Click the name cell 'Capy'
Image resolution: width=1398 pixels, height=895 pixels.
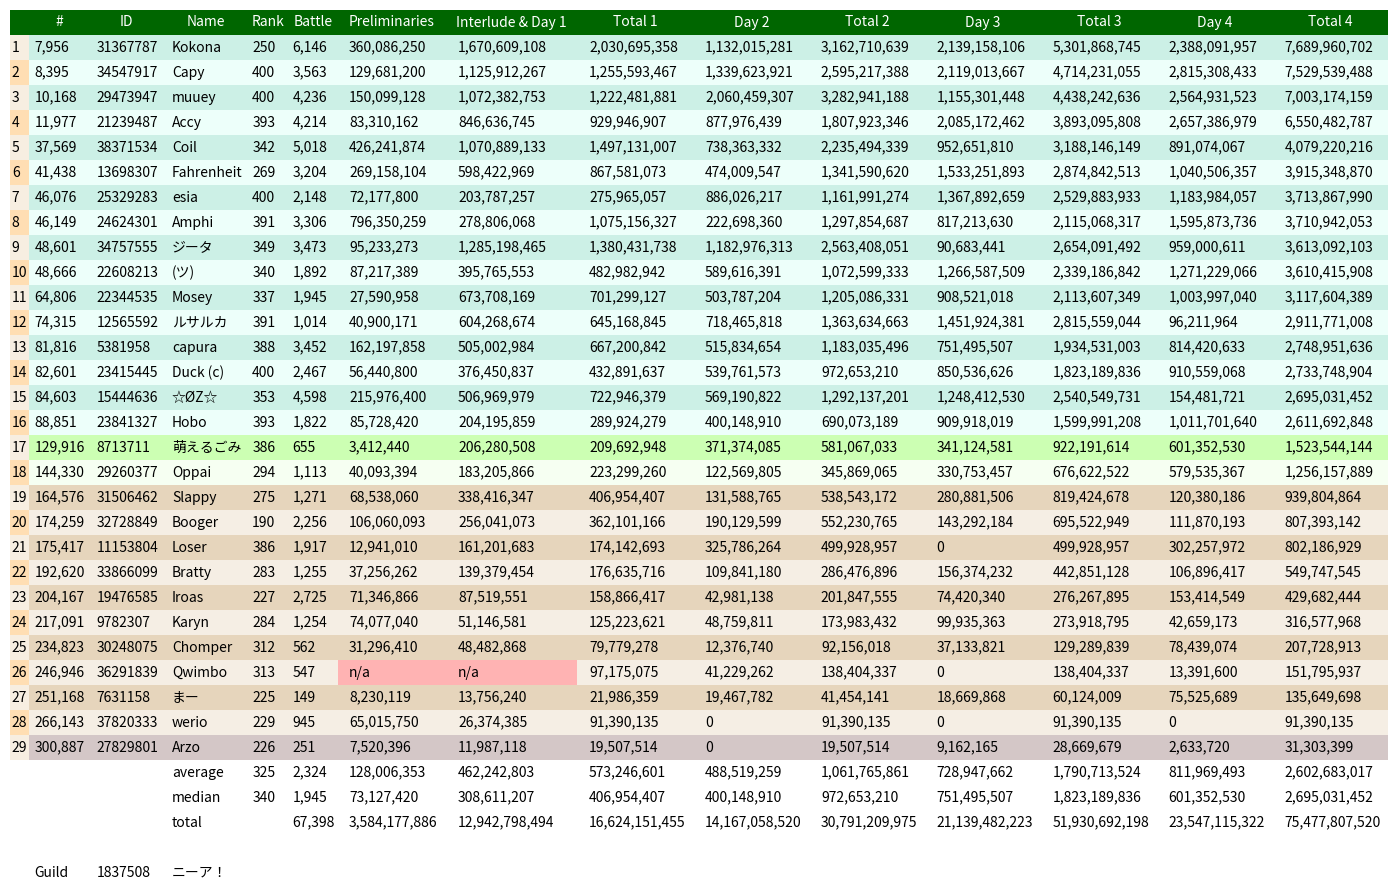(x=188, y=72)
